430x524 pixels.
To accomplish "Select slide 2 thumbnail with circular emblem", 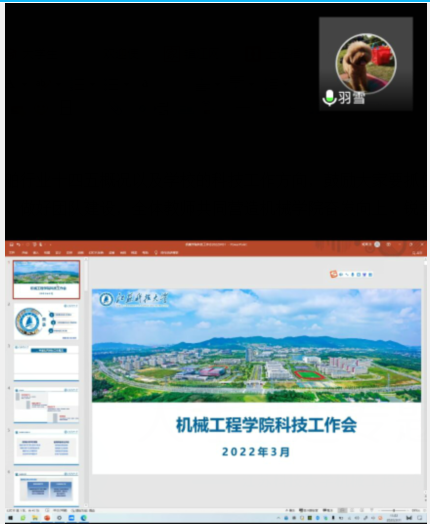I will click(x=46, y=321).
